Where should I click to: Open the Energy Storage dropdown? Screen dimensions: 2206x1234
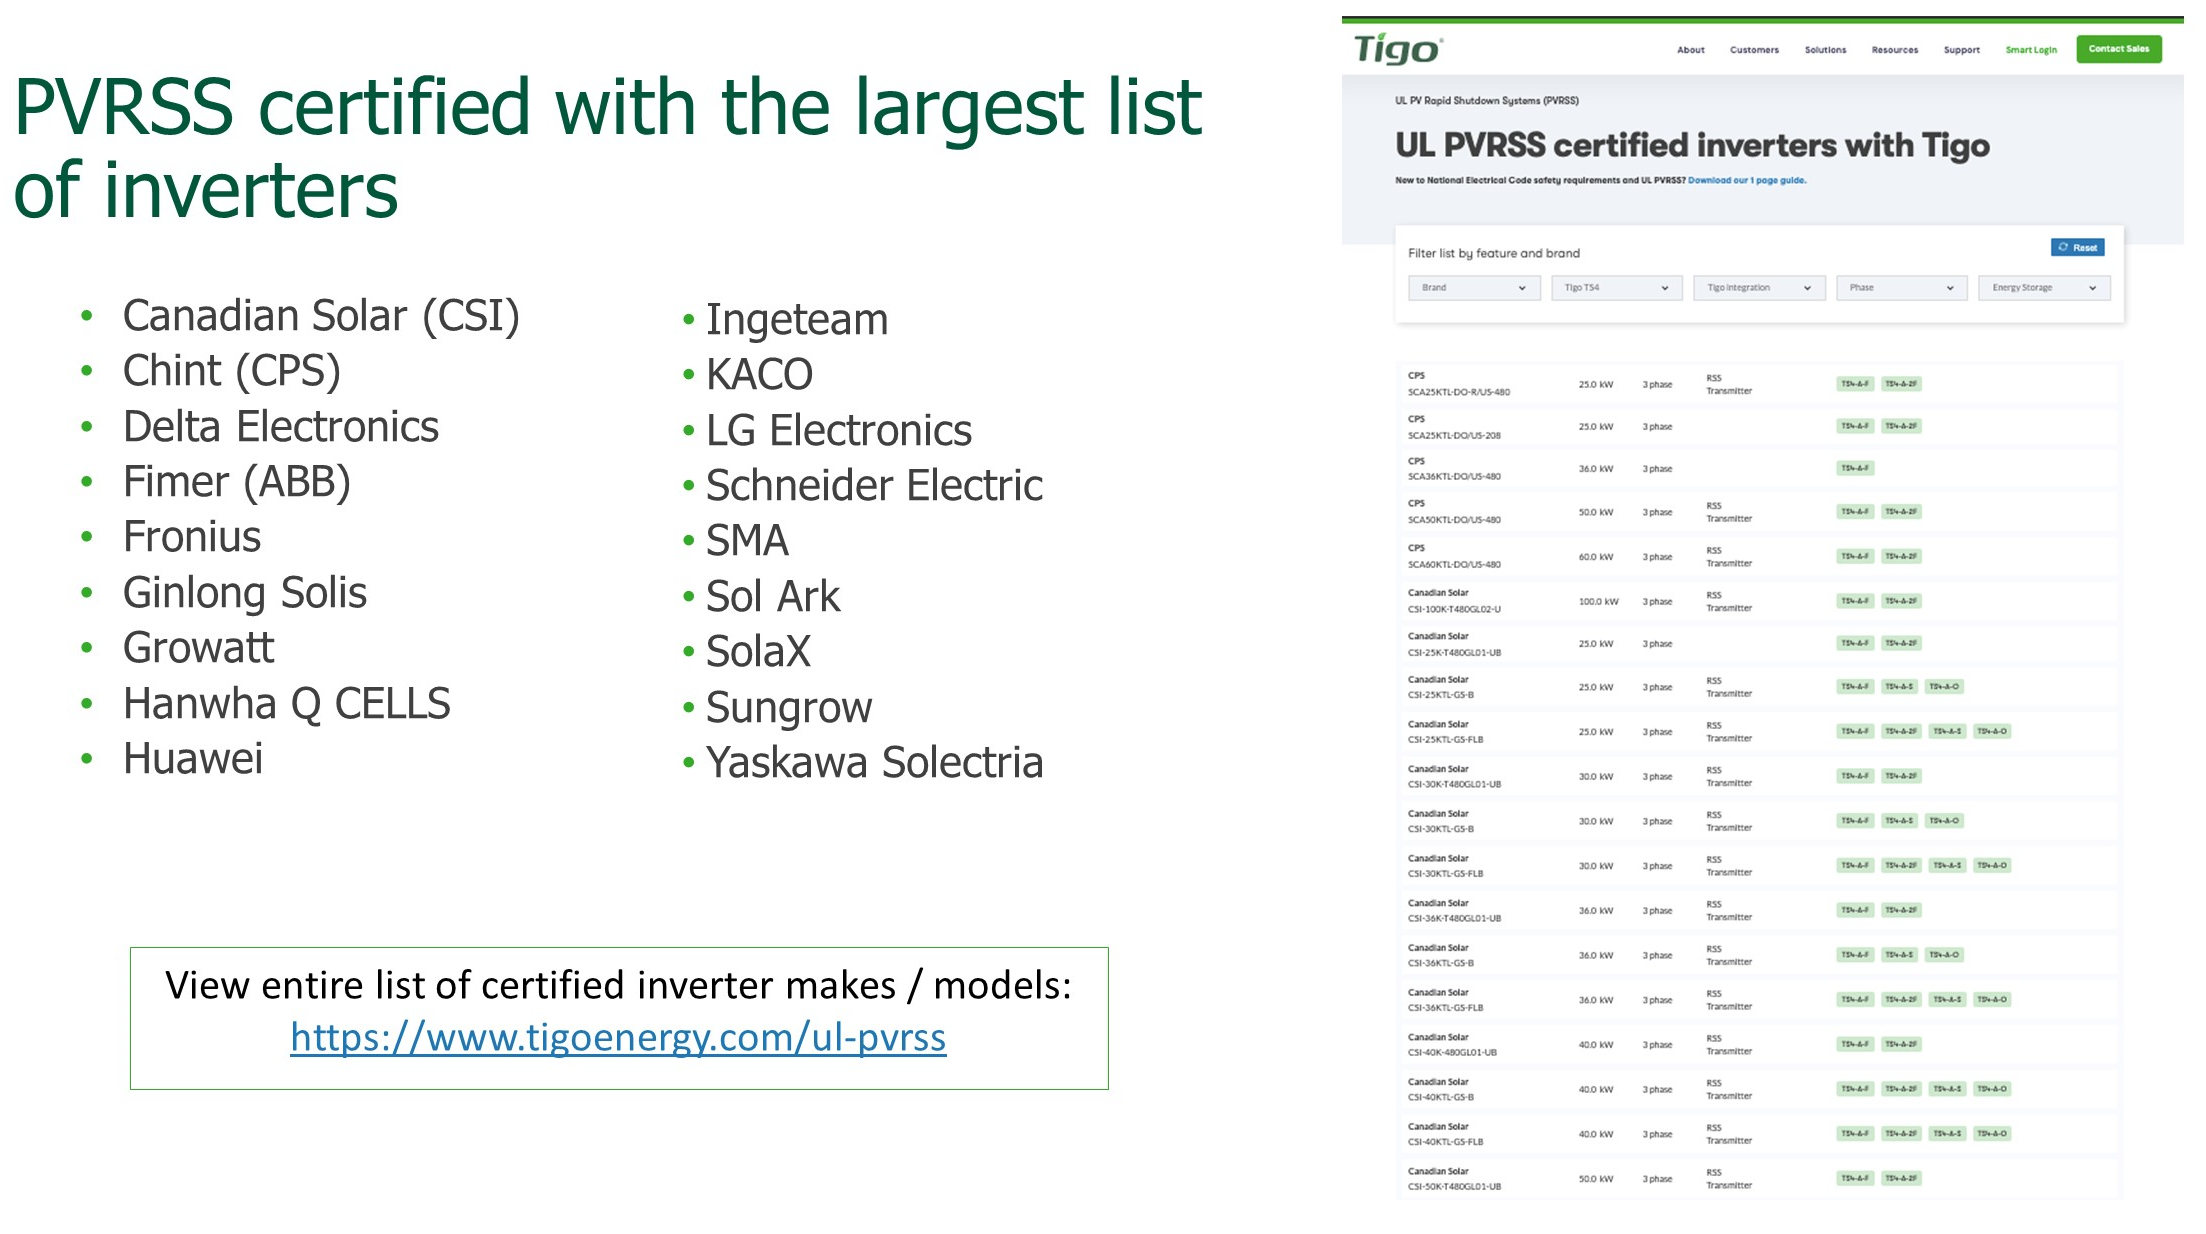(2044, 288)
